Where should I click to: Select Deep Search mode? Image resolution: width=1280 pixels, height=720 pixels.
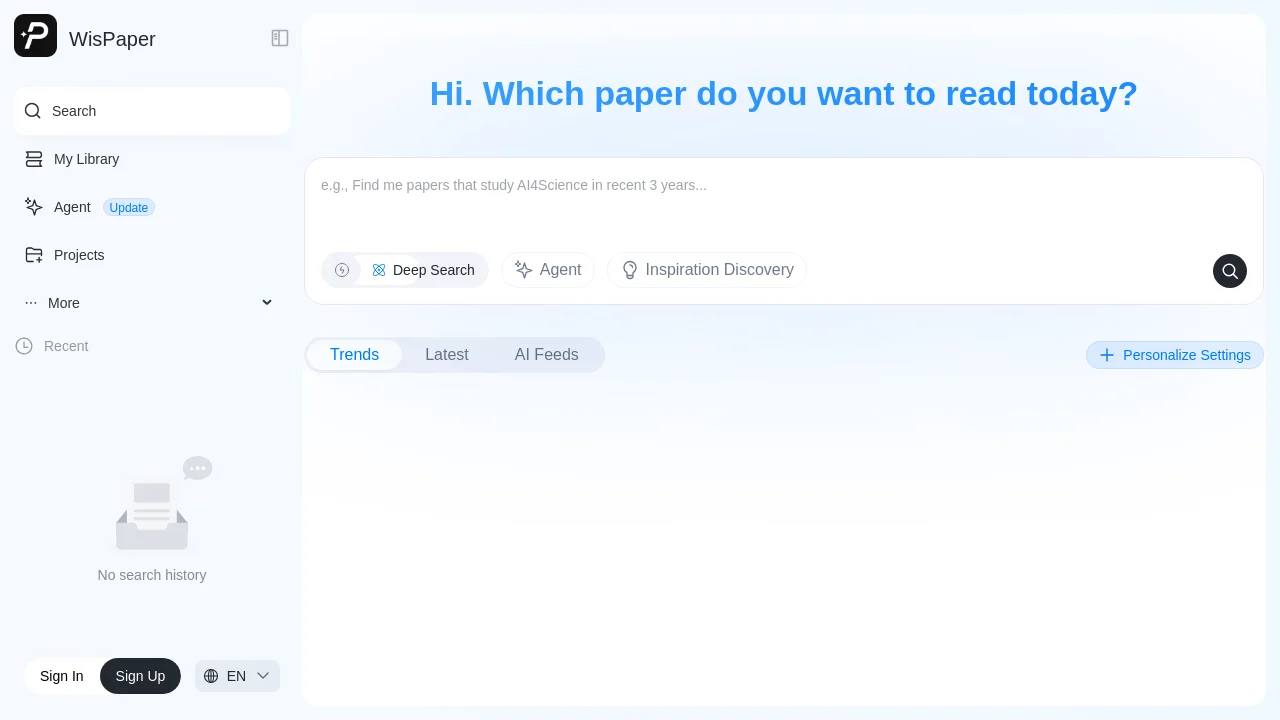[x=423, y=270]
